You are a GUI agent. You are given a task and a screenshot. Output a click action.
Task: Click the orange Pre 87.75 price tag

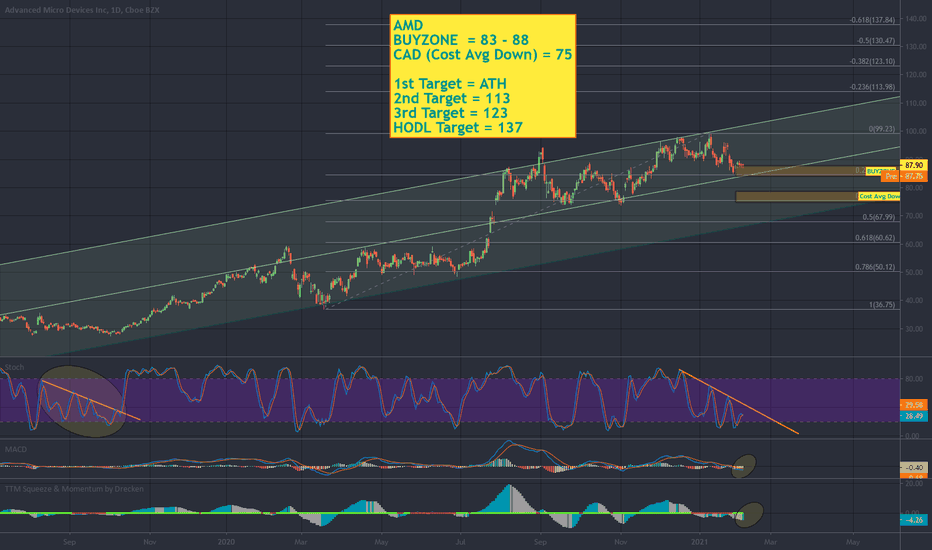904,177
